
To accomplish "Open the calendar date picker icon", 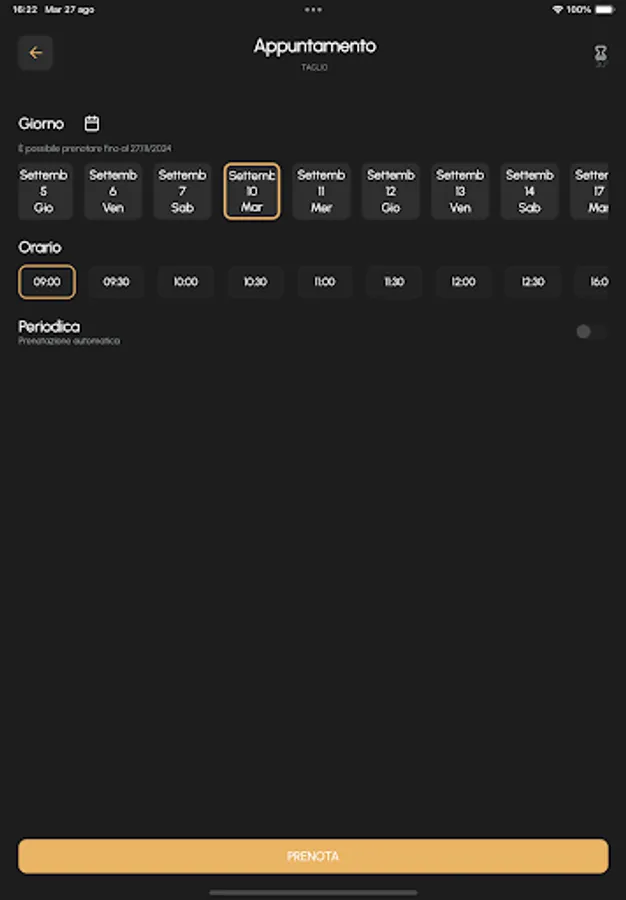I will 92,124.
